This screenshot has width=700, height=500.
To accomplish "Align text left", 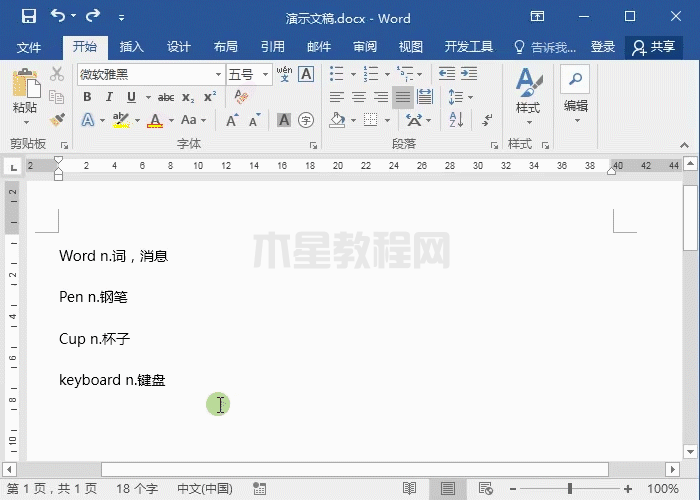I will [337, 97].
